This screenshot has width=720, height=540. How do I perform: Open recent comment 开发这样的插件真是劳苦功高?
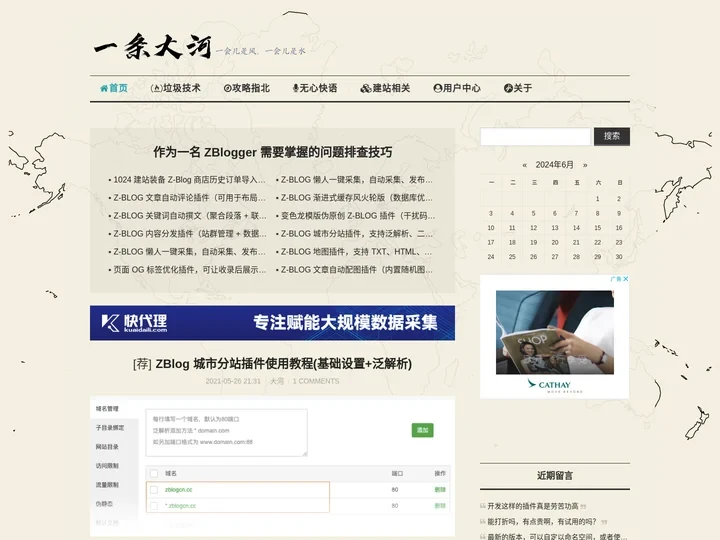click(533, 506)
